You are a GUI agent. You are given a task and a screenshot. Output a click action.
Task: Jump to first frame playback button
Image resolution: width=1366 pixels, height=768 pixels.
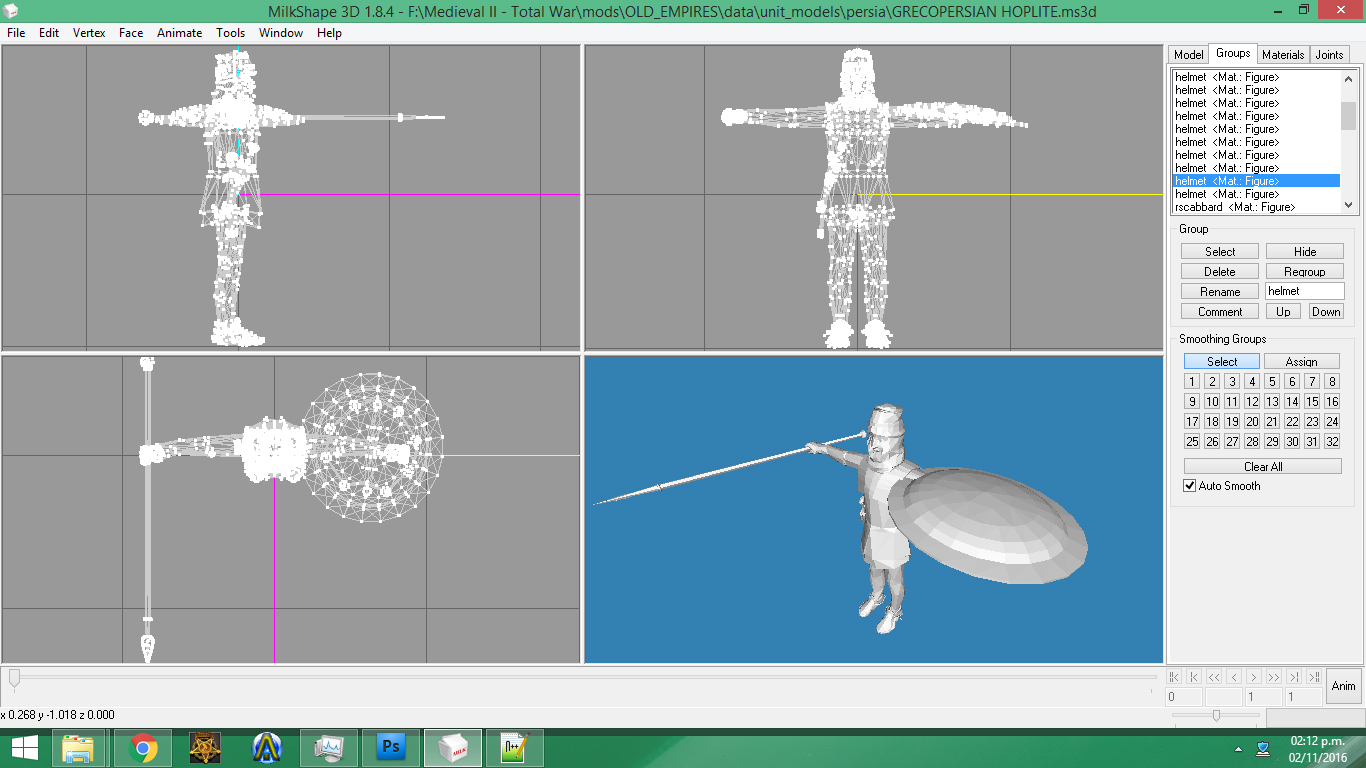[x=1174, y=676]
